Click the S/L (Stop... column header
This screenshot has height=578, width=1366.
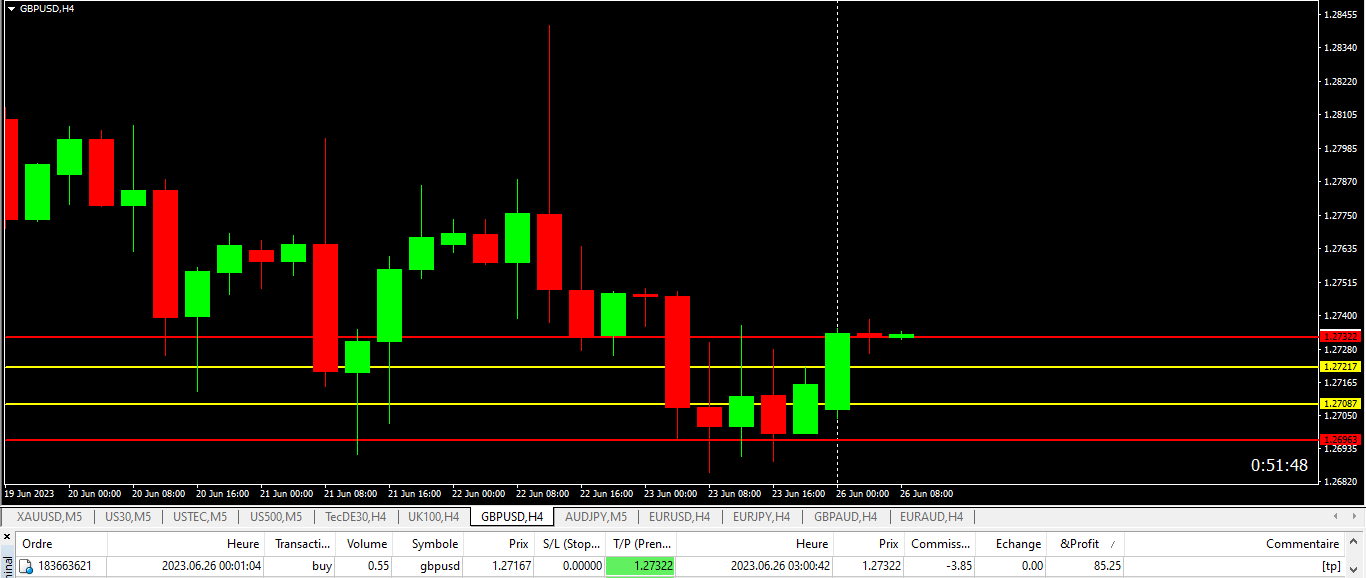[x=569, y=544]
